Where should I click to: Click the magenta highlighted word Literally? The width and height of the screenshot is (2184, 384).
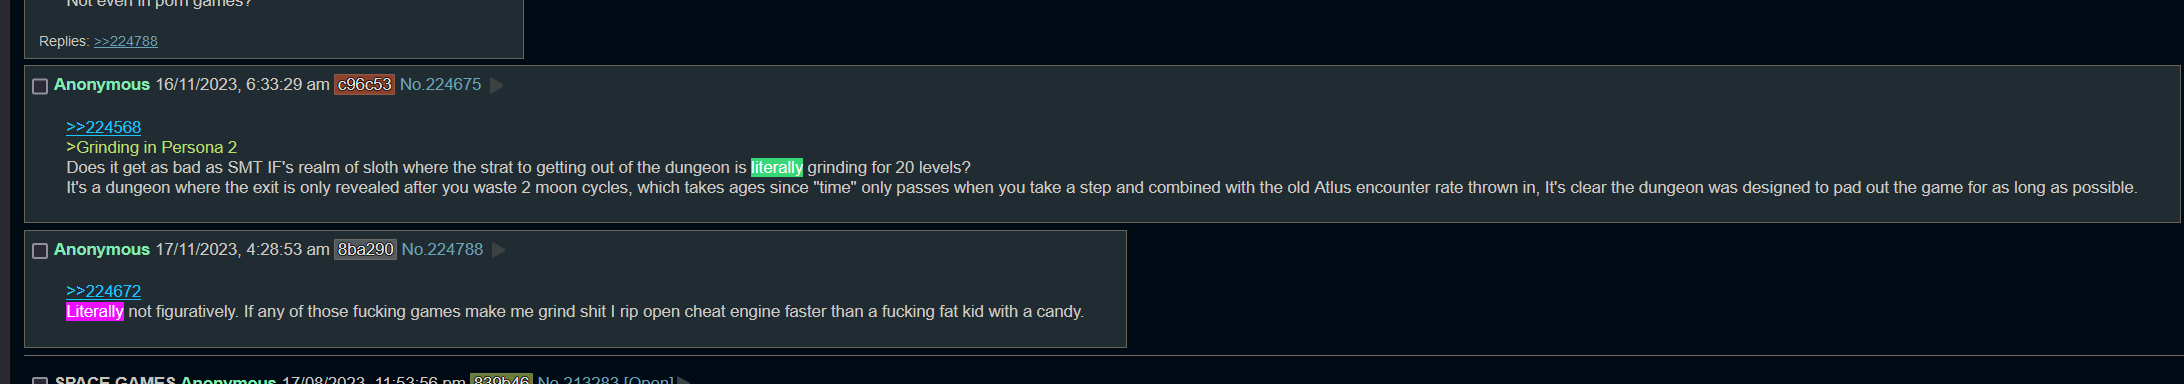tap(95, 311)
